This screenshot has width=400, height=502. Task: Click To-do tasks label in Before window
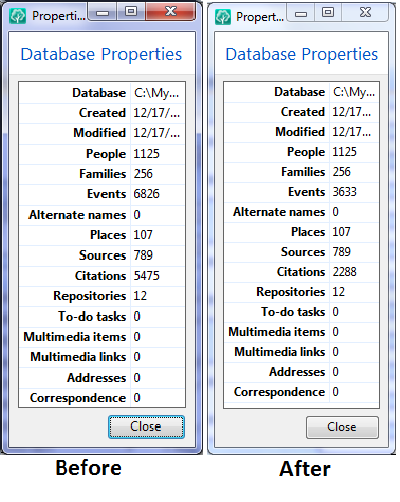[x=92, y=316]
